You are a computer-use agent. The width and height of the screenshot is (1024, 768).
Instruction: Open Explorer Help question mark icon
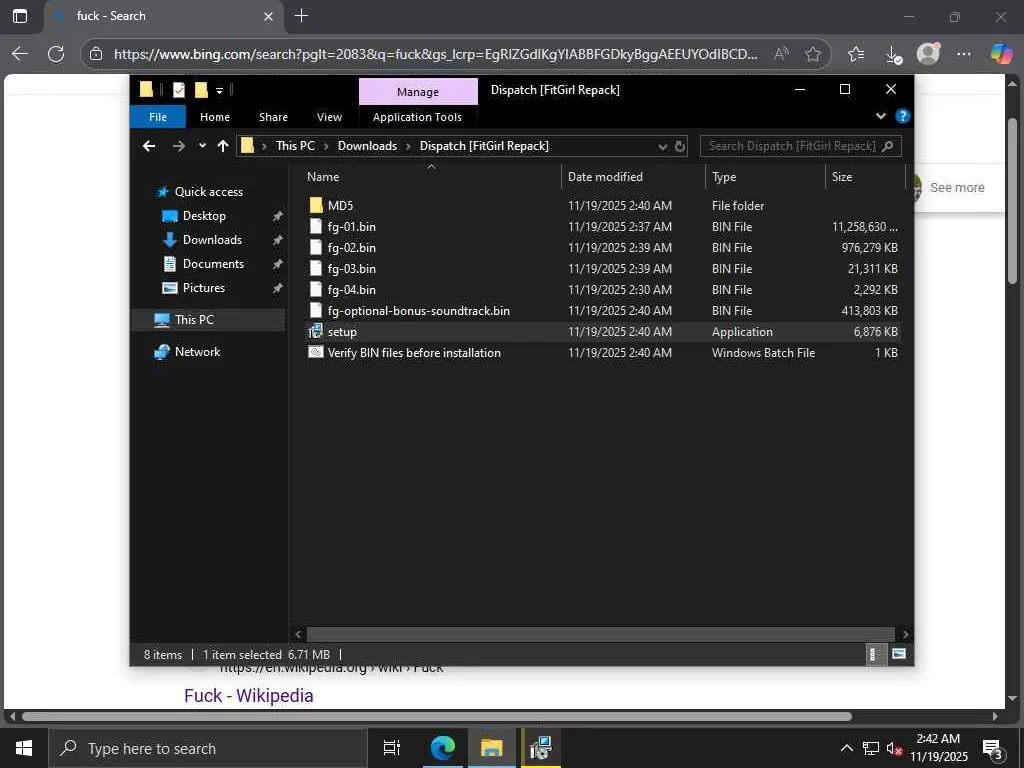[x=903, y=116]
